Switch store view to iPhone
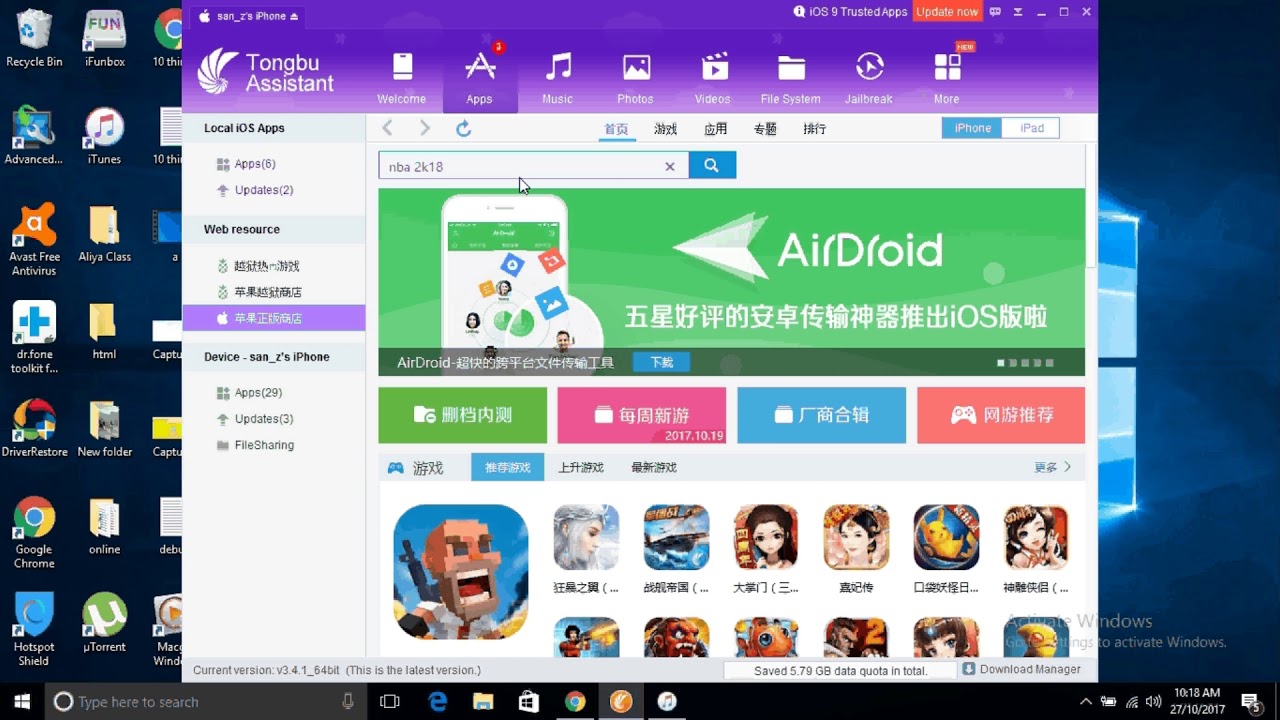The width and height of the screenshot is (1280, 720). click(972, 128)
